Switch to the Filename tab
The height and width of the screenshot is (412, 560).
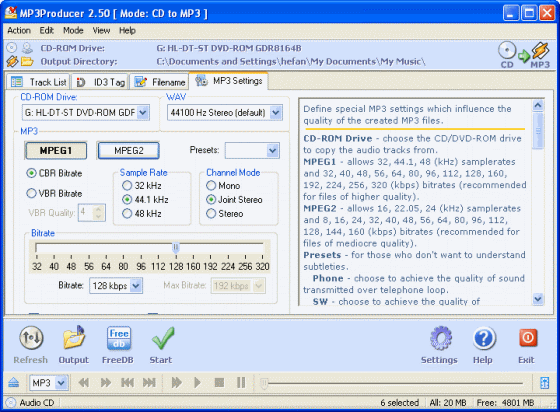[x=159, y=82]
